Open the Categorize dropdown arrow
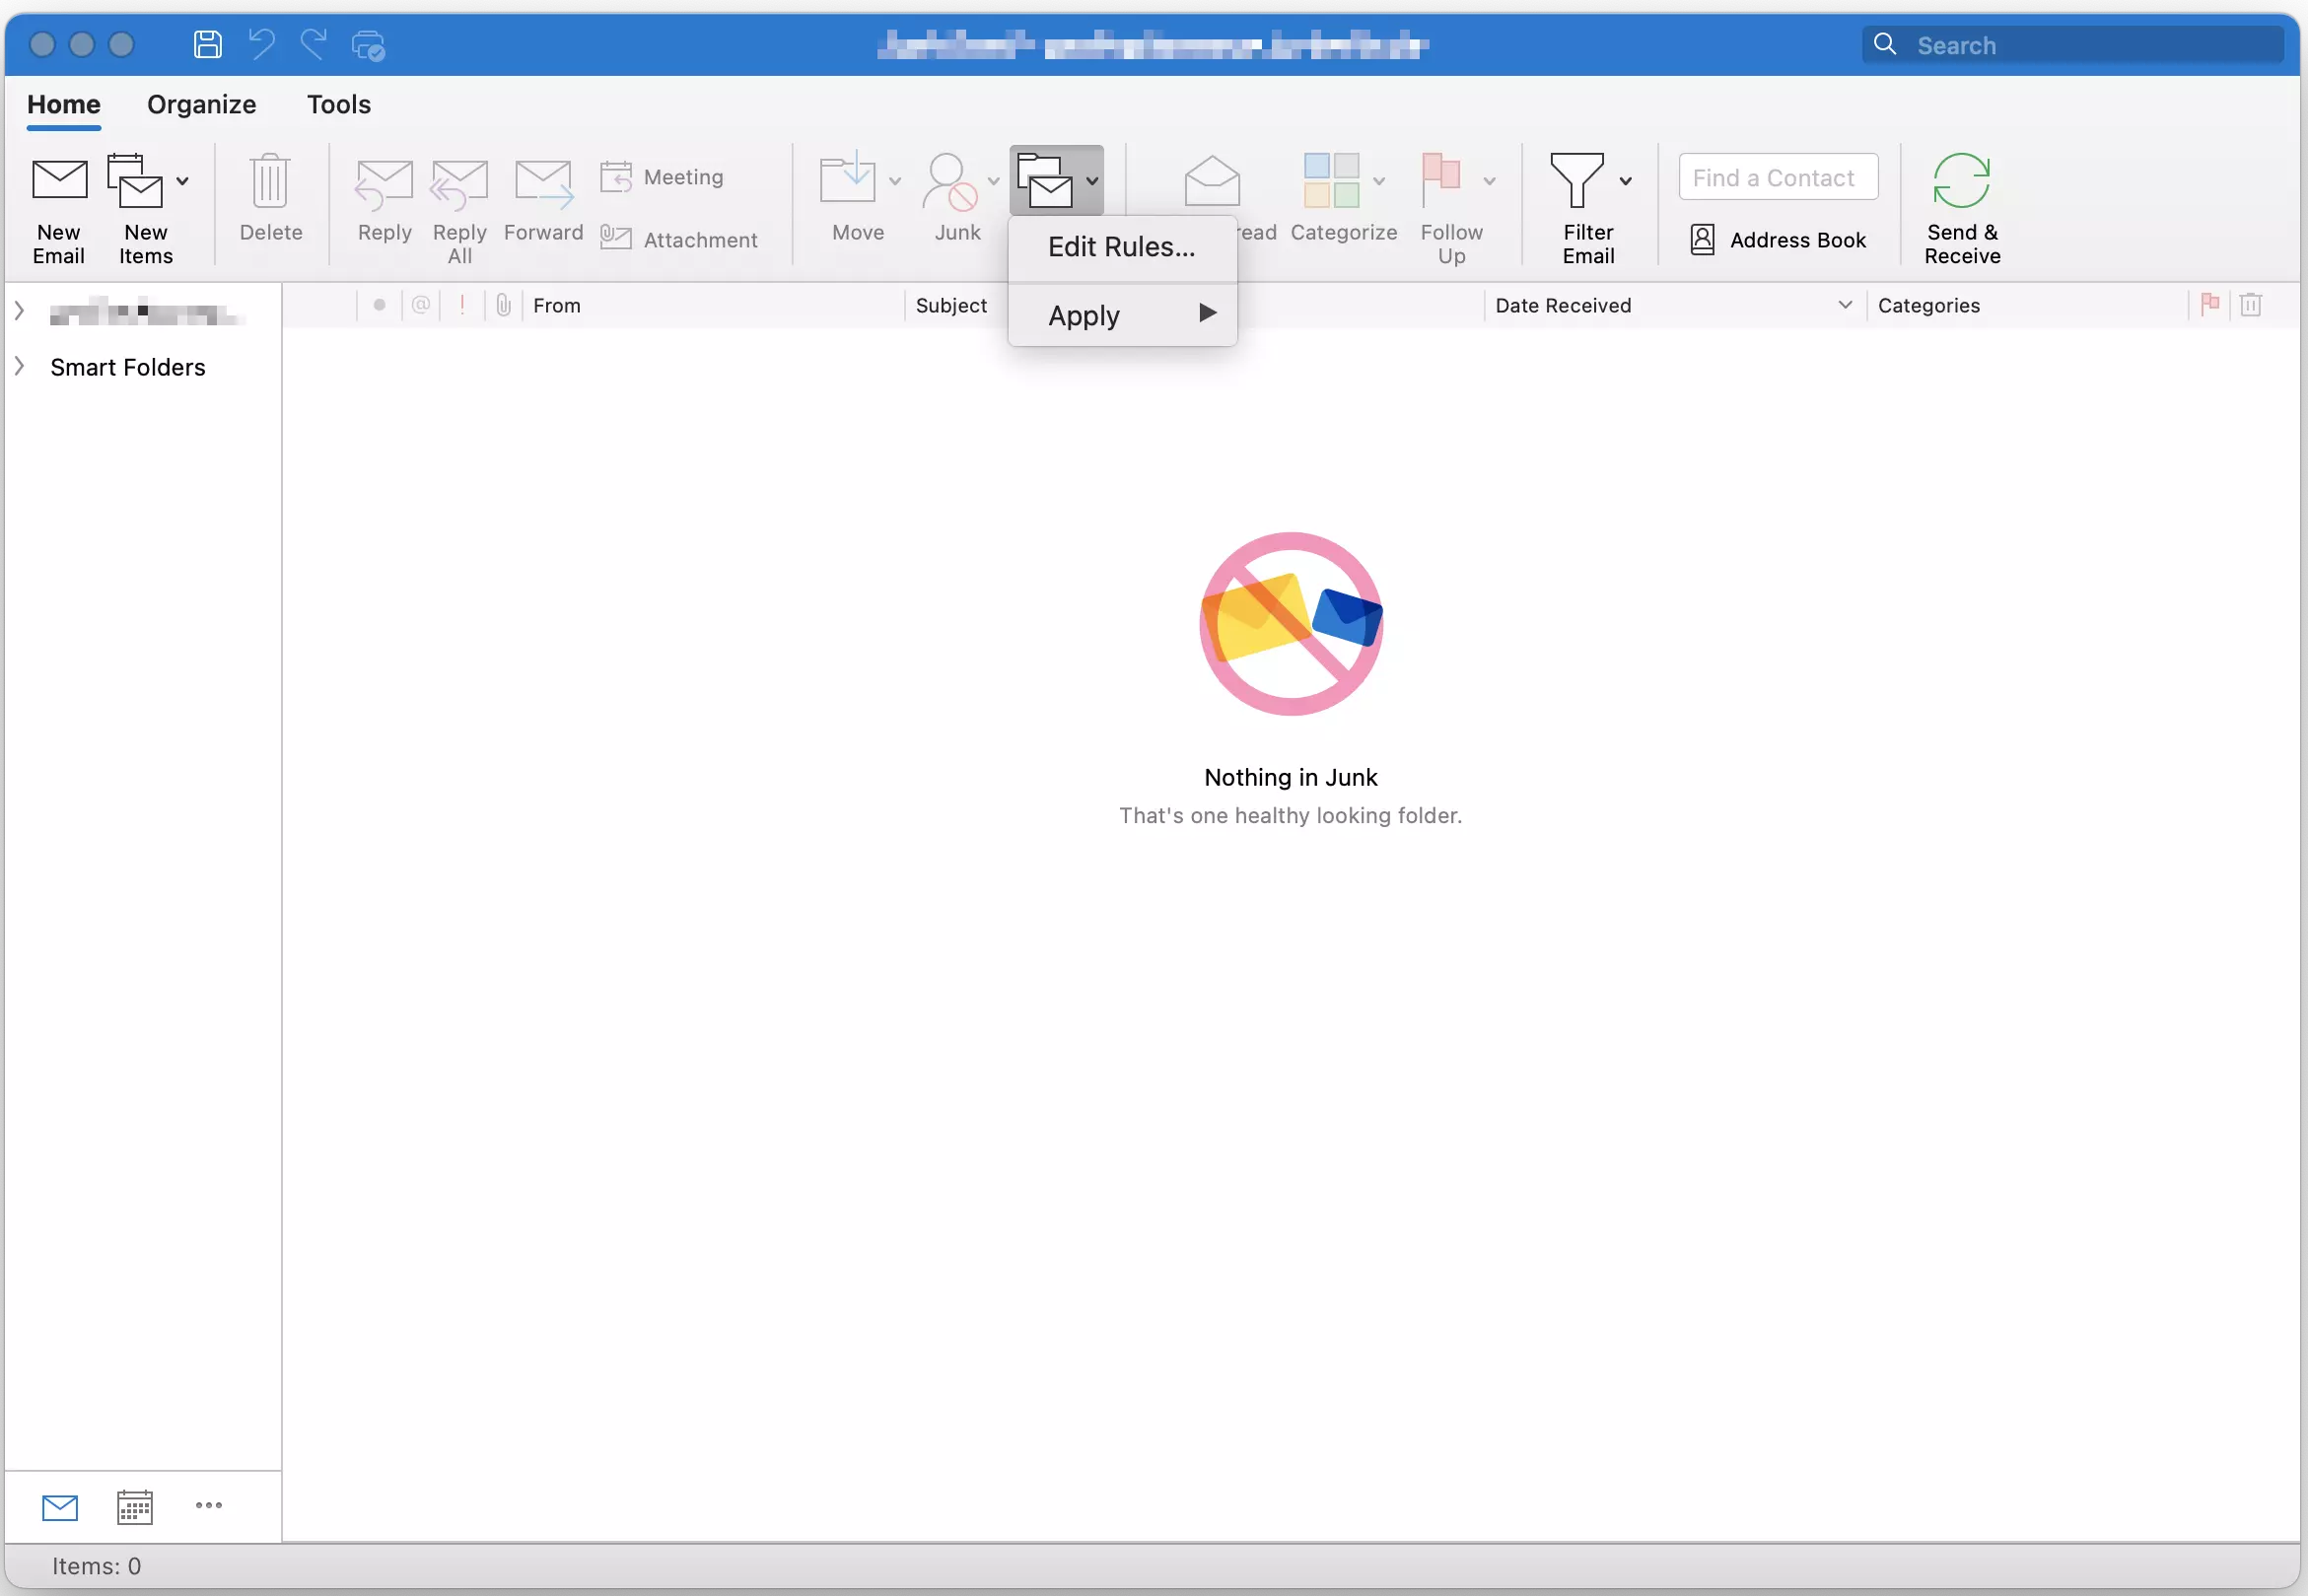Image resolution: width=2308 pixels, height=1596 pixels. [1379, 181]
